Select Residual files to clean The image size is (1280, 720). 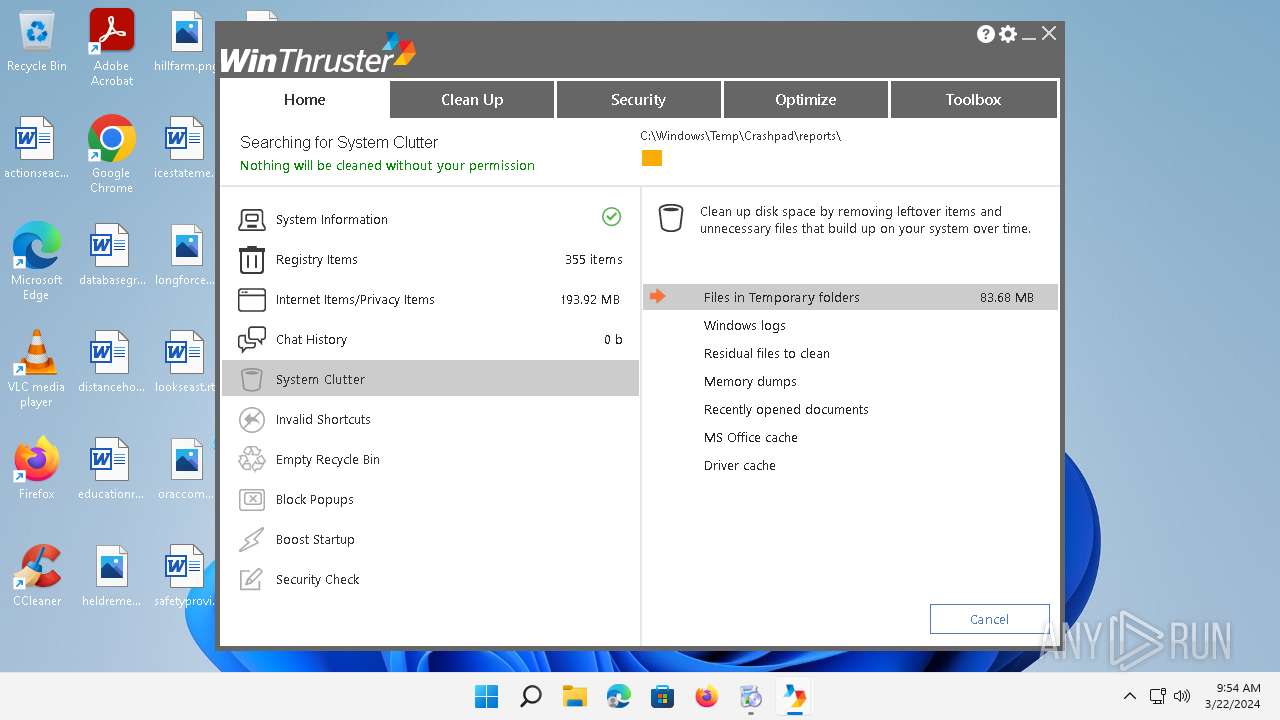tap(767, 353)
